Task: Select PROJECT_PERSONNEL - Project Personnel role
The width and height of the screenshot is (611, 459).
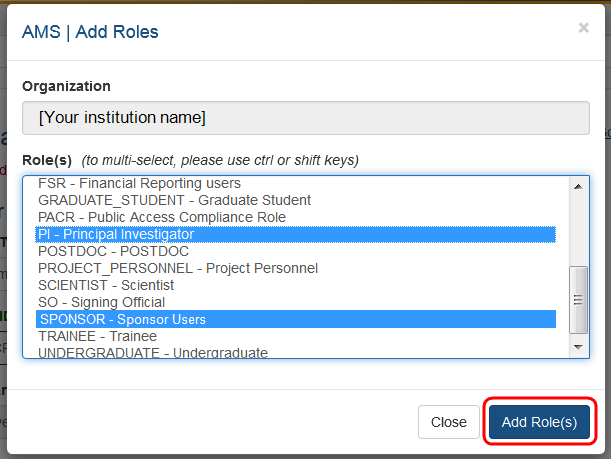Action: [x=178, y=268]
